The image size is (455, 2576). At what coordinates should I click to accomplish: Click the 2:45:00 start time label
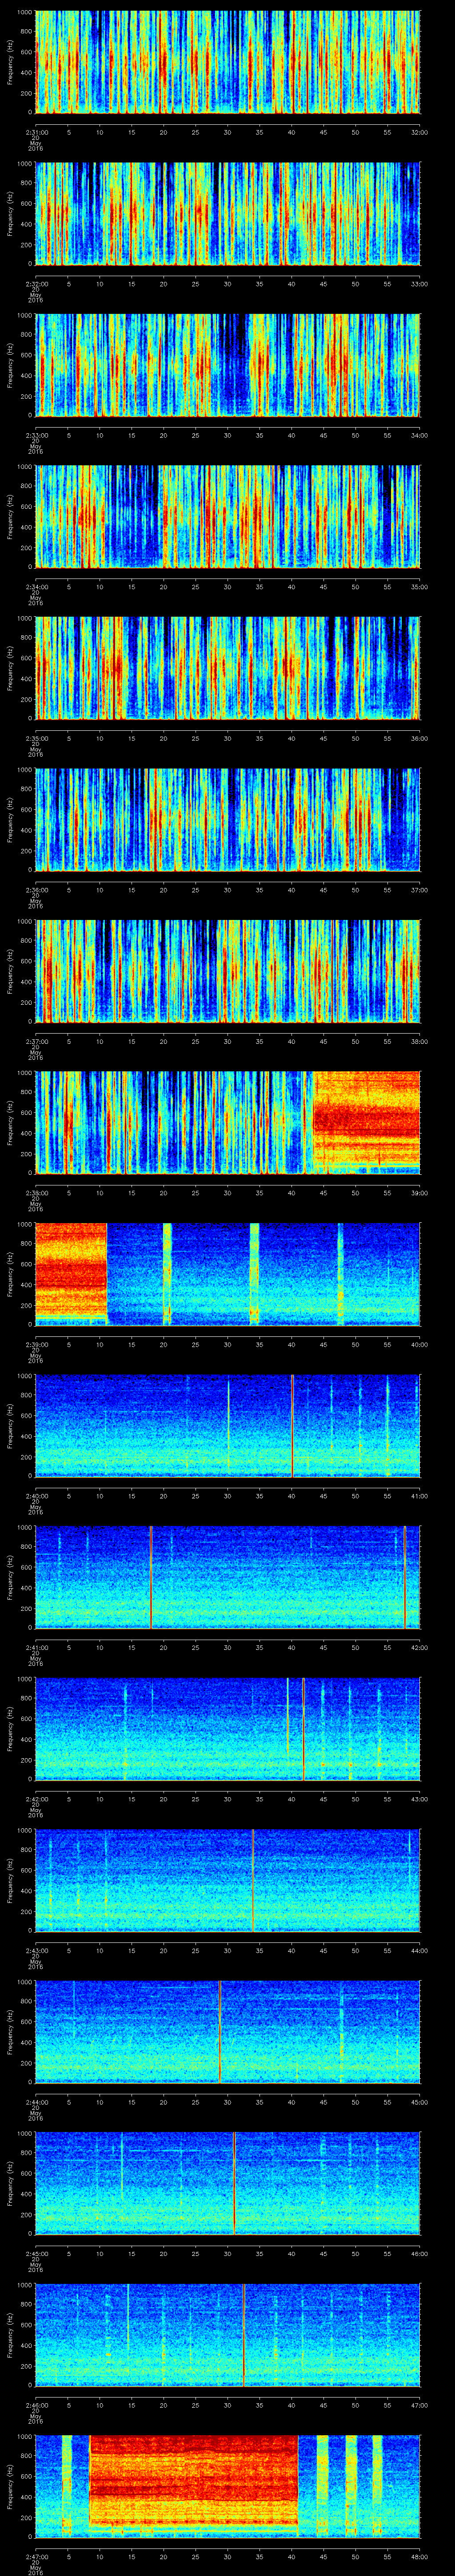click(36, 2252)
